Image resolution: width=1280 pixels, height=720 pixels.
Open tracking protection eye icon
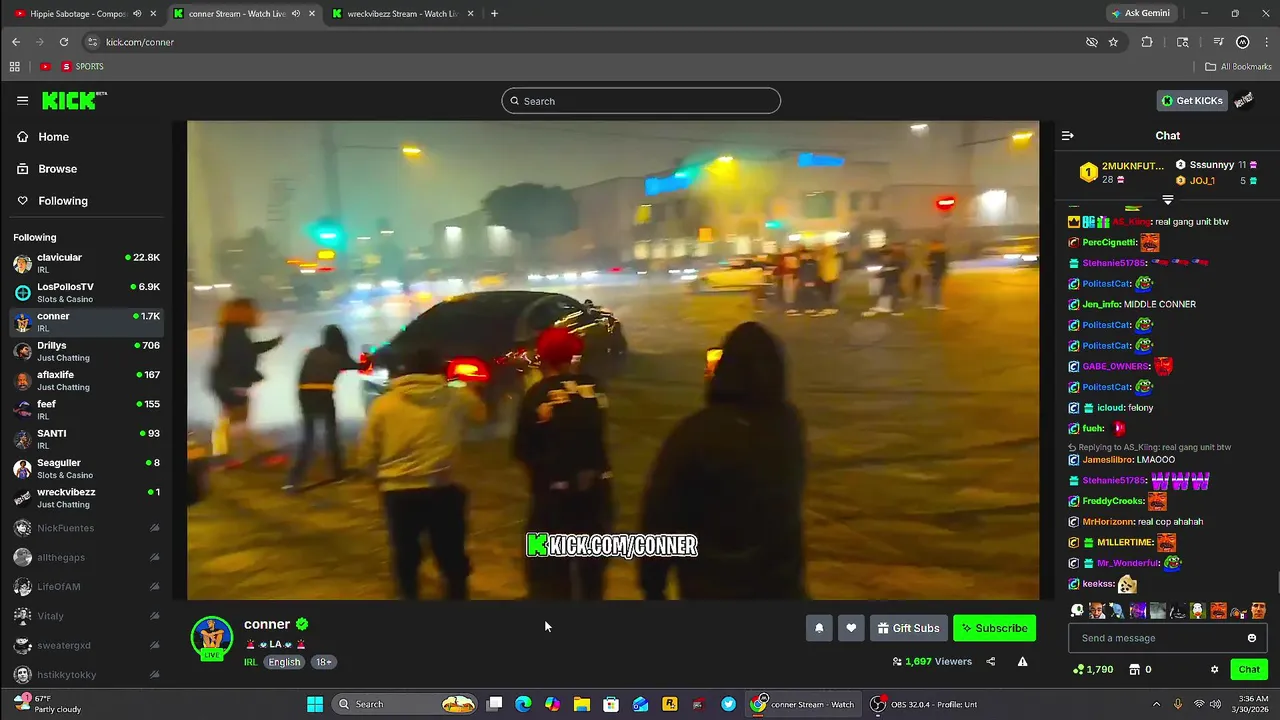[1092, 42]
